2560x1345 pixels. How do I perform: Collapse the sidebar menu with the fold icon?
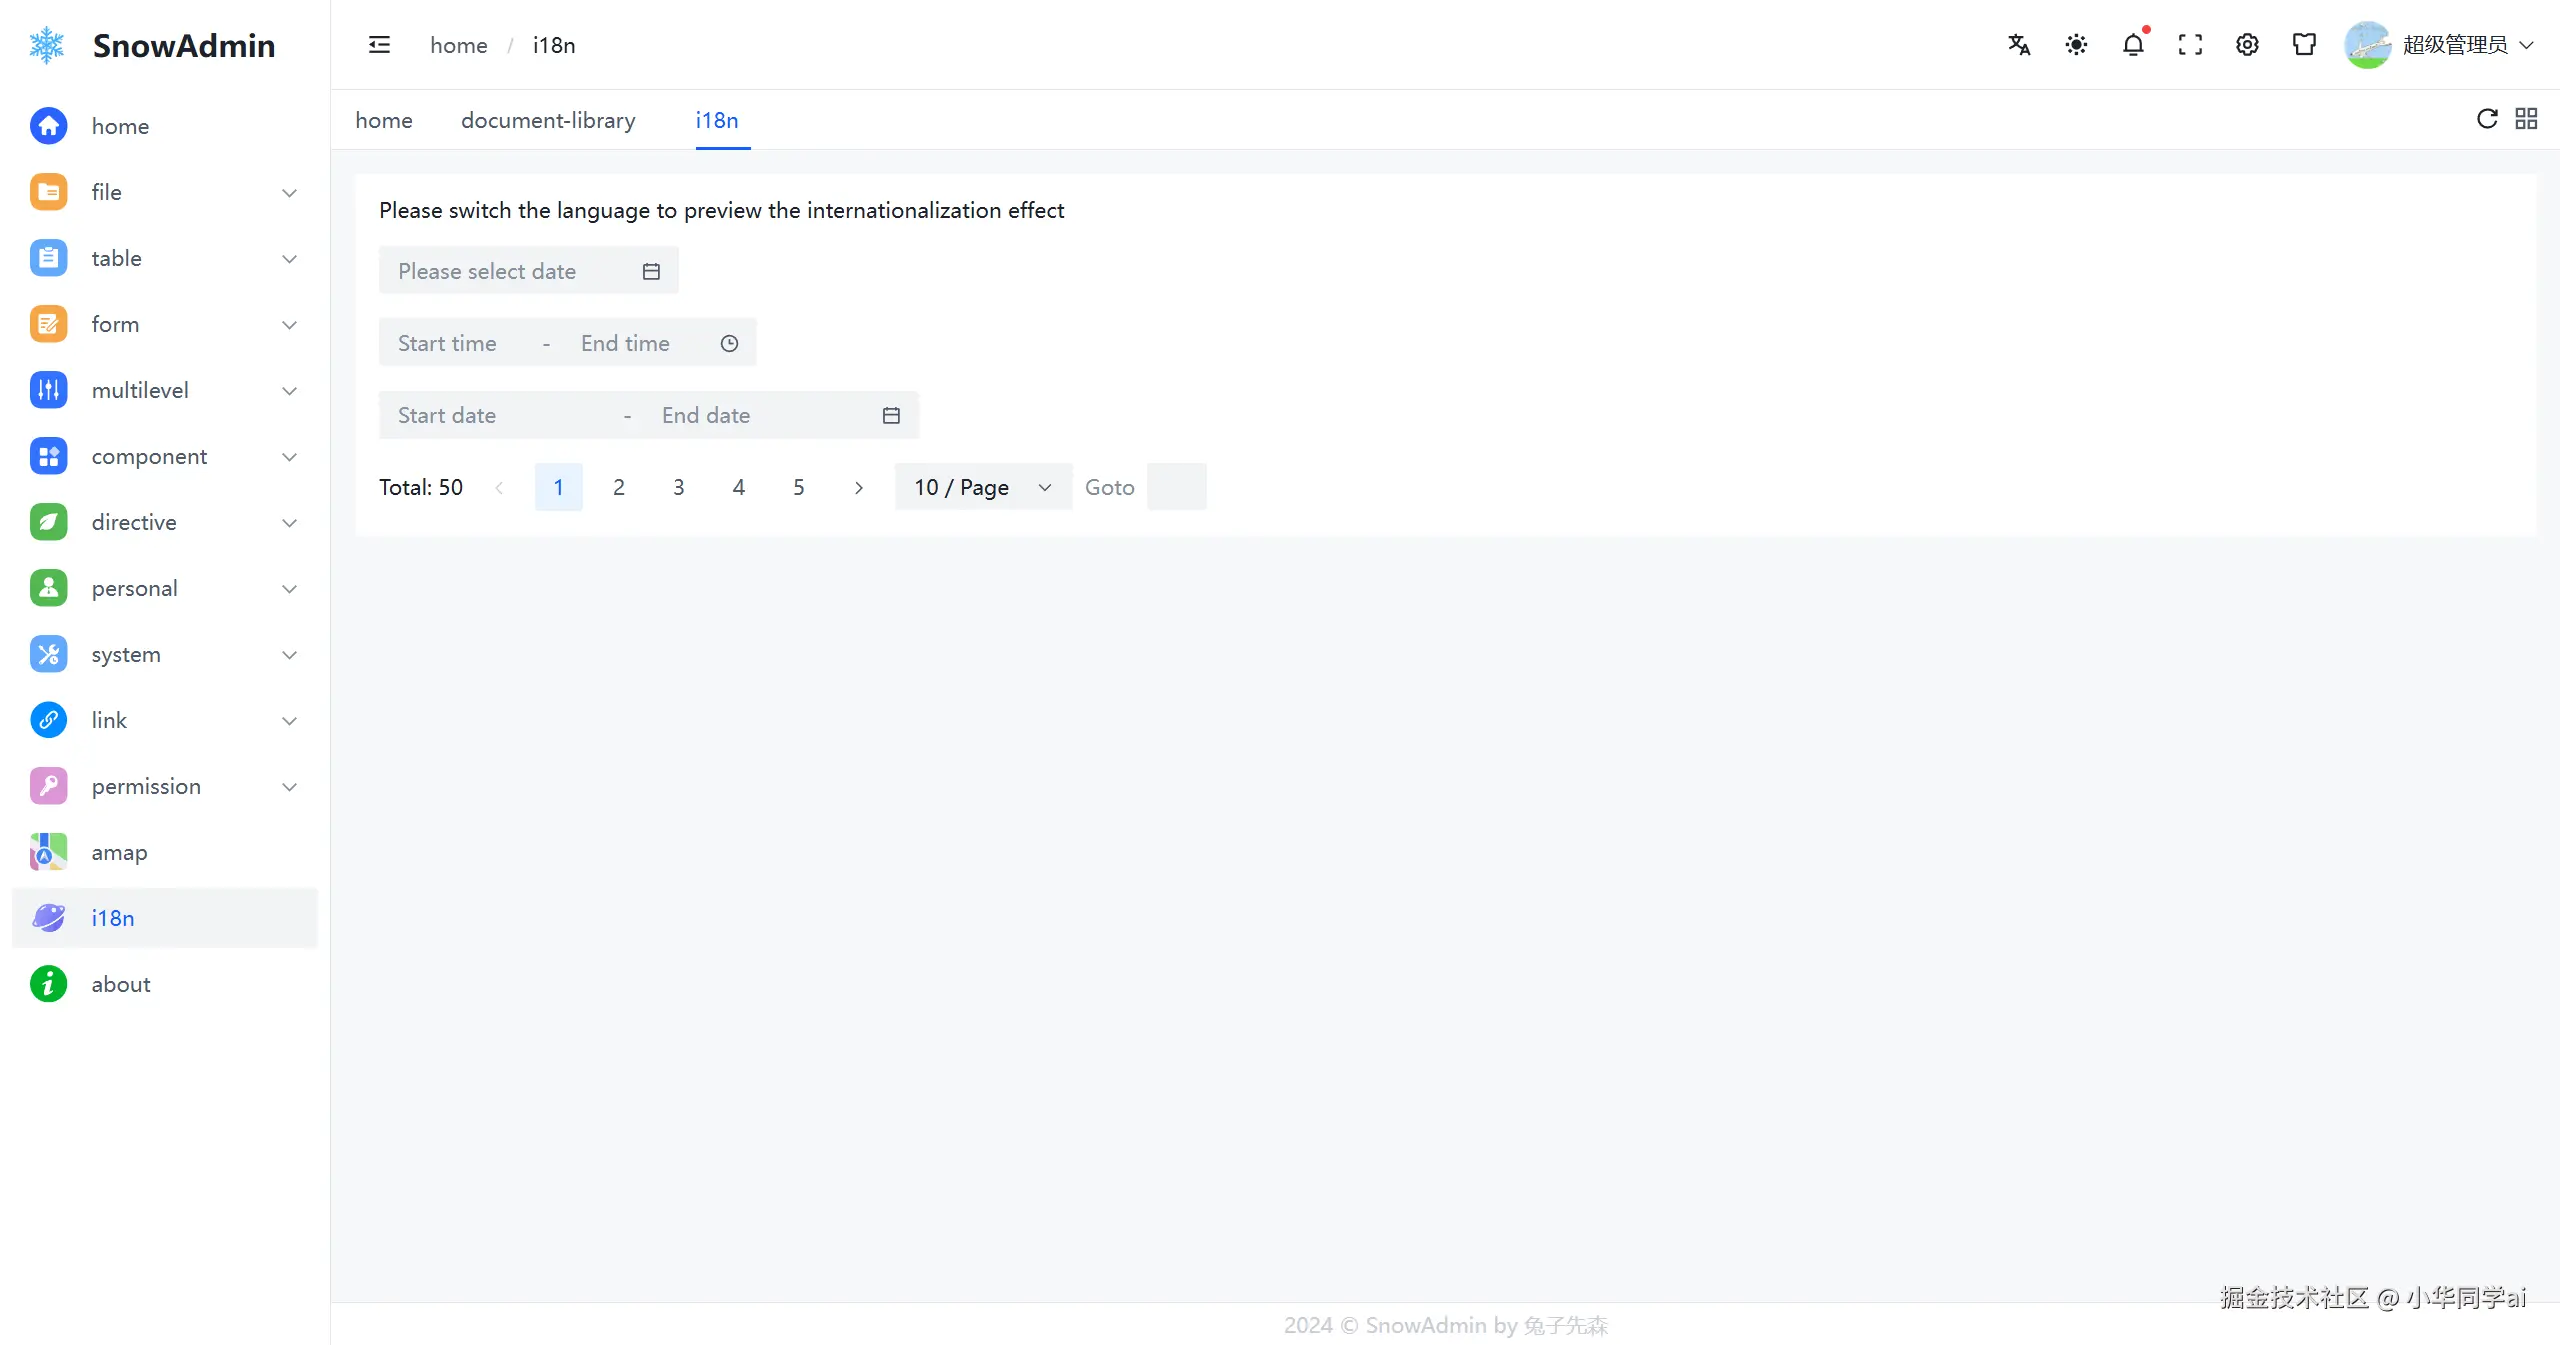coord(379,45)
